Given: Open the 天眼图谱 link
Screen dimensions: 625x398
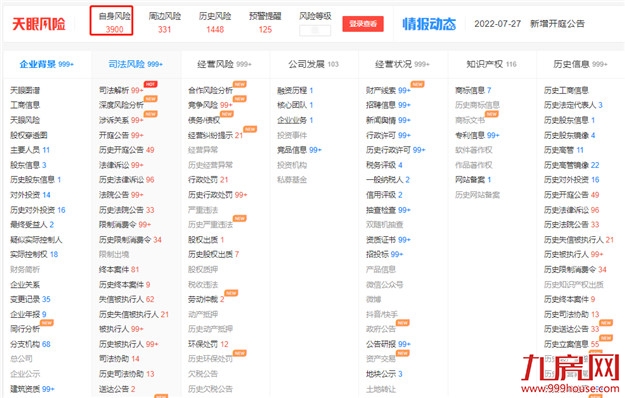Looking at the screenshot, I should click(x=25, y=90).
